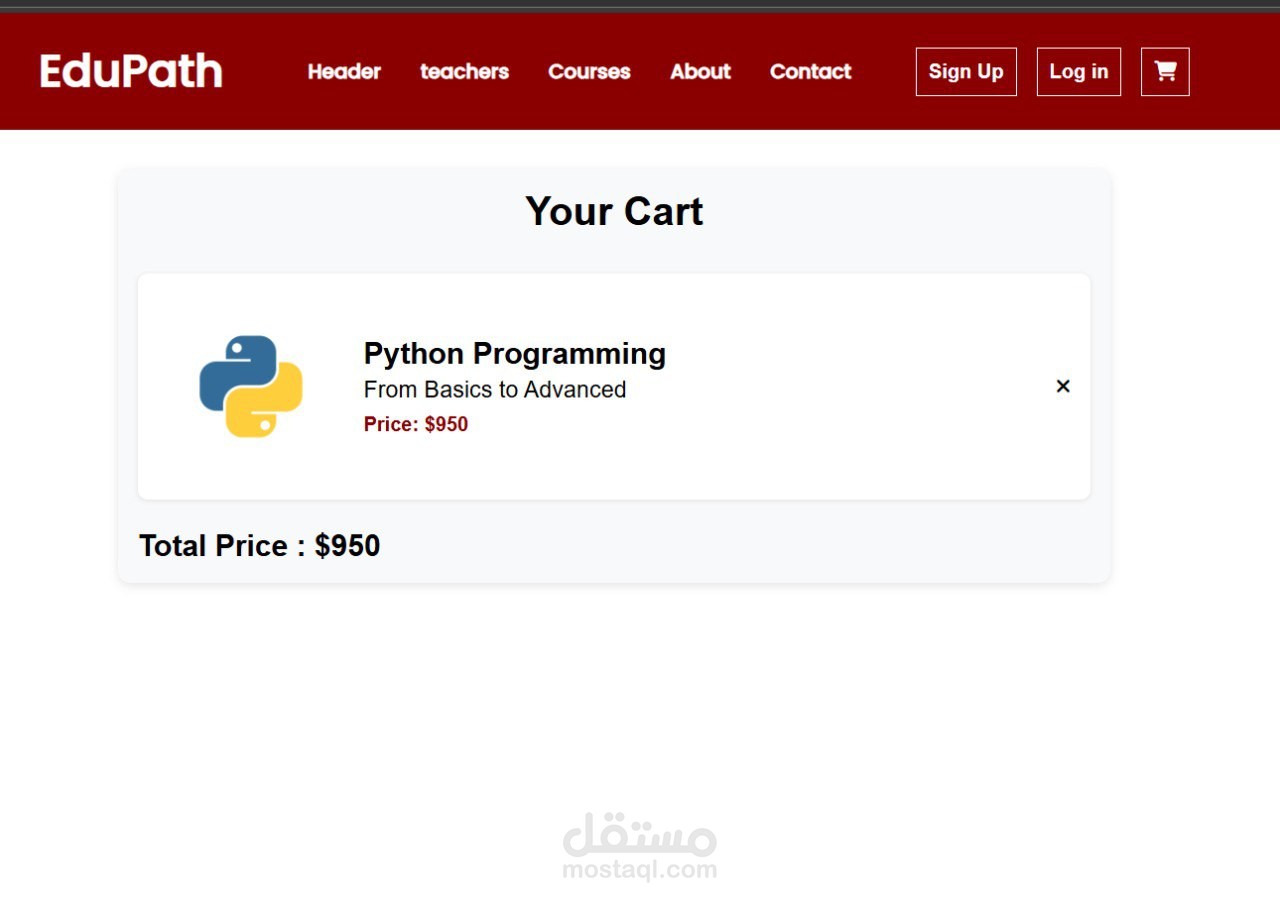
Task: Click the Python logo image
Action: [x=251, y=386]
